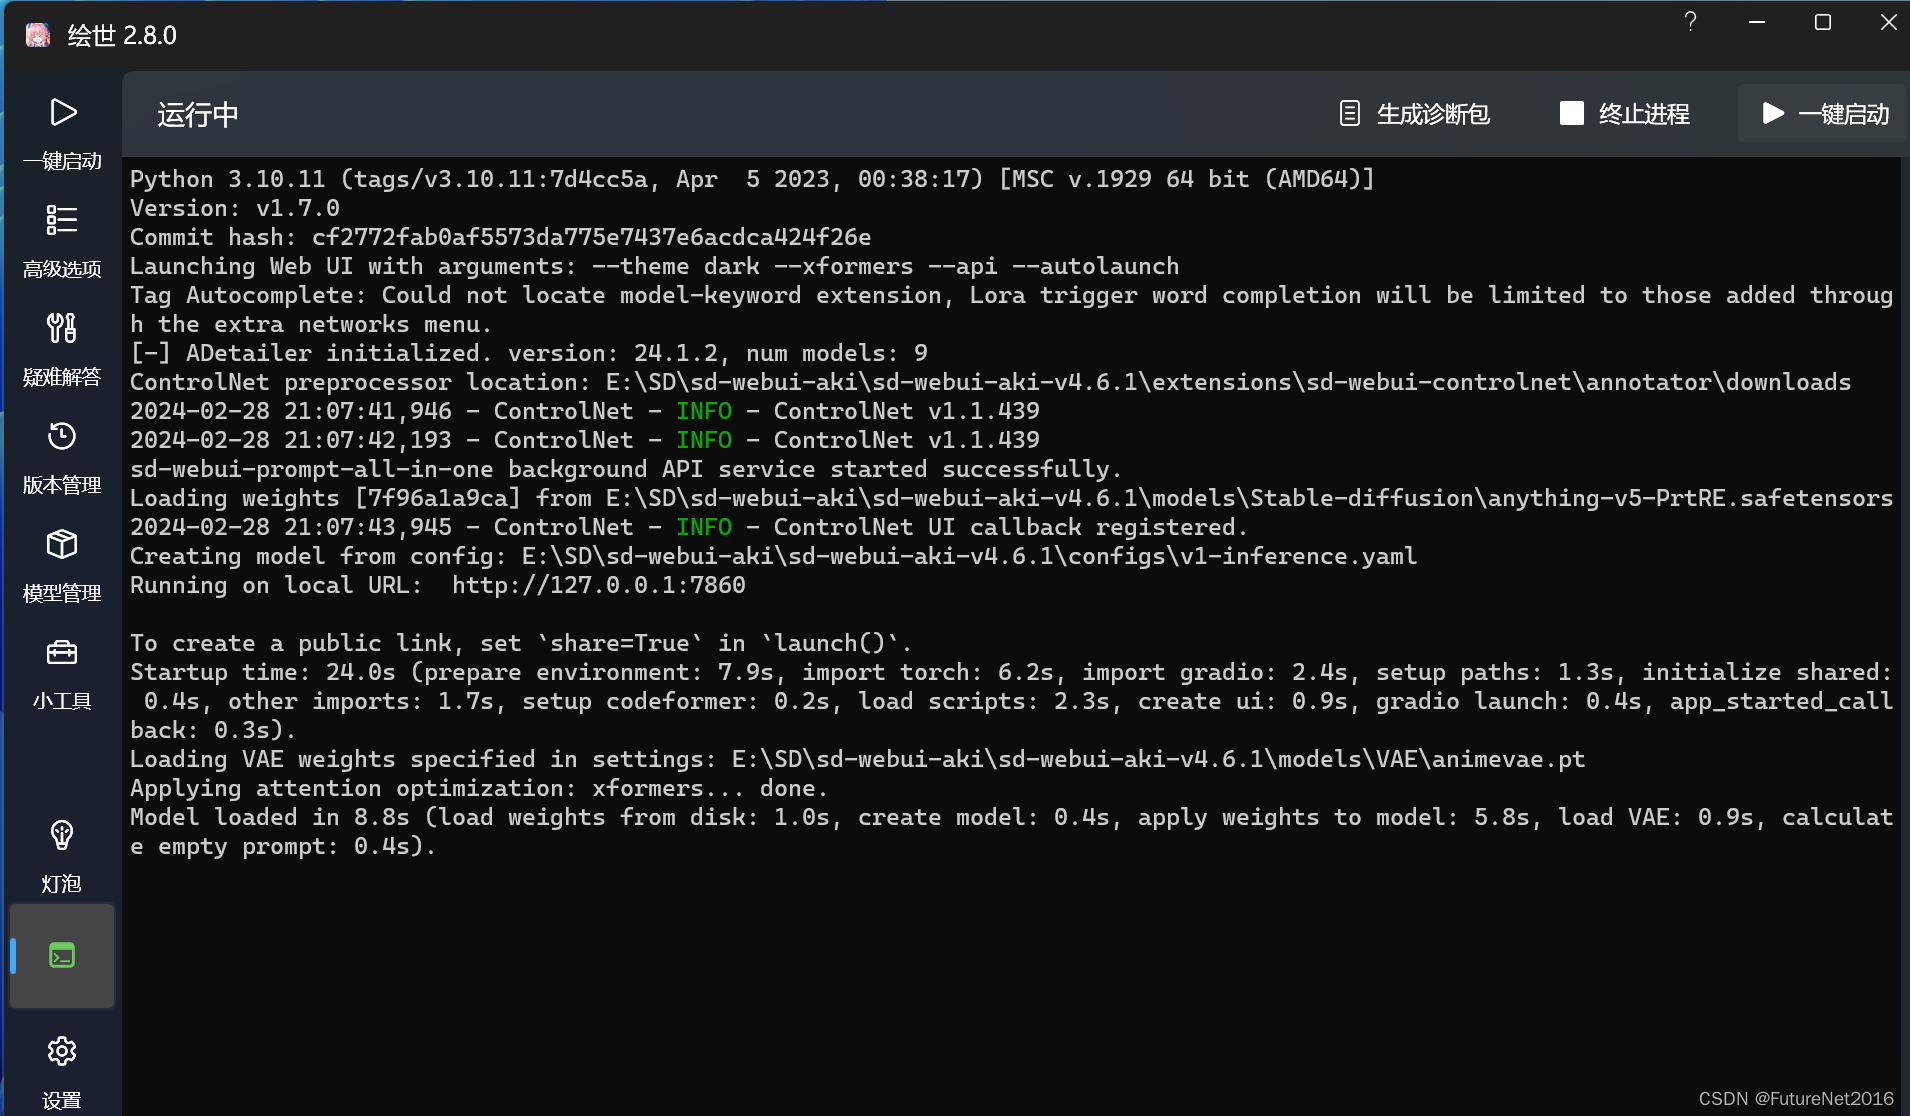Open the 一键启动 sidebar page
Viewport: 1910px width, 1116px height.
pos(62,133)
